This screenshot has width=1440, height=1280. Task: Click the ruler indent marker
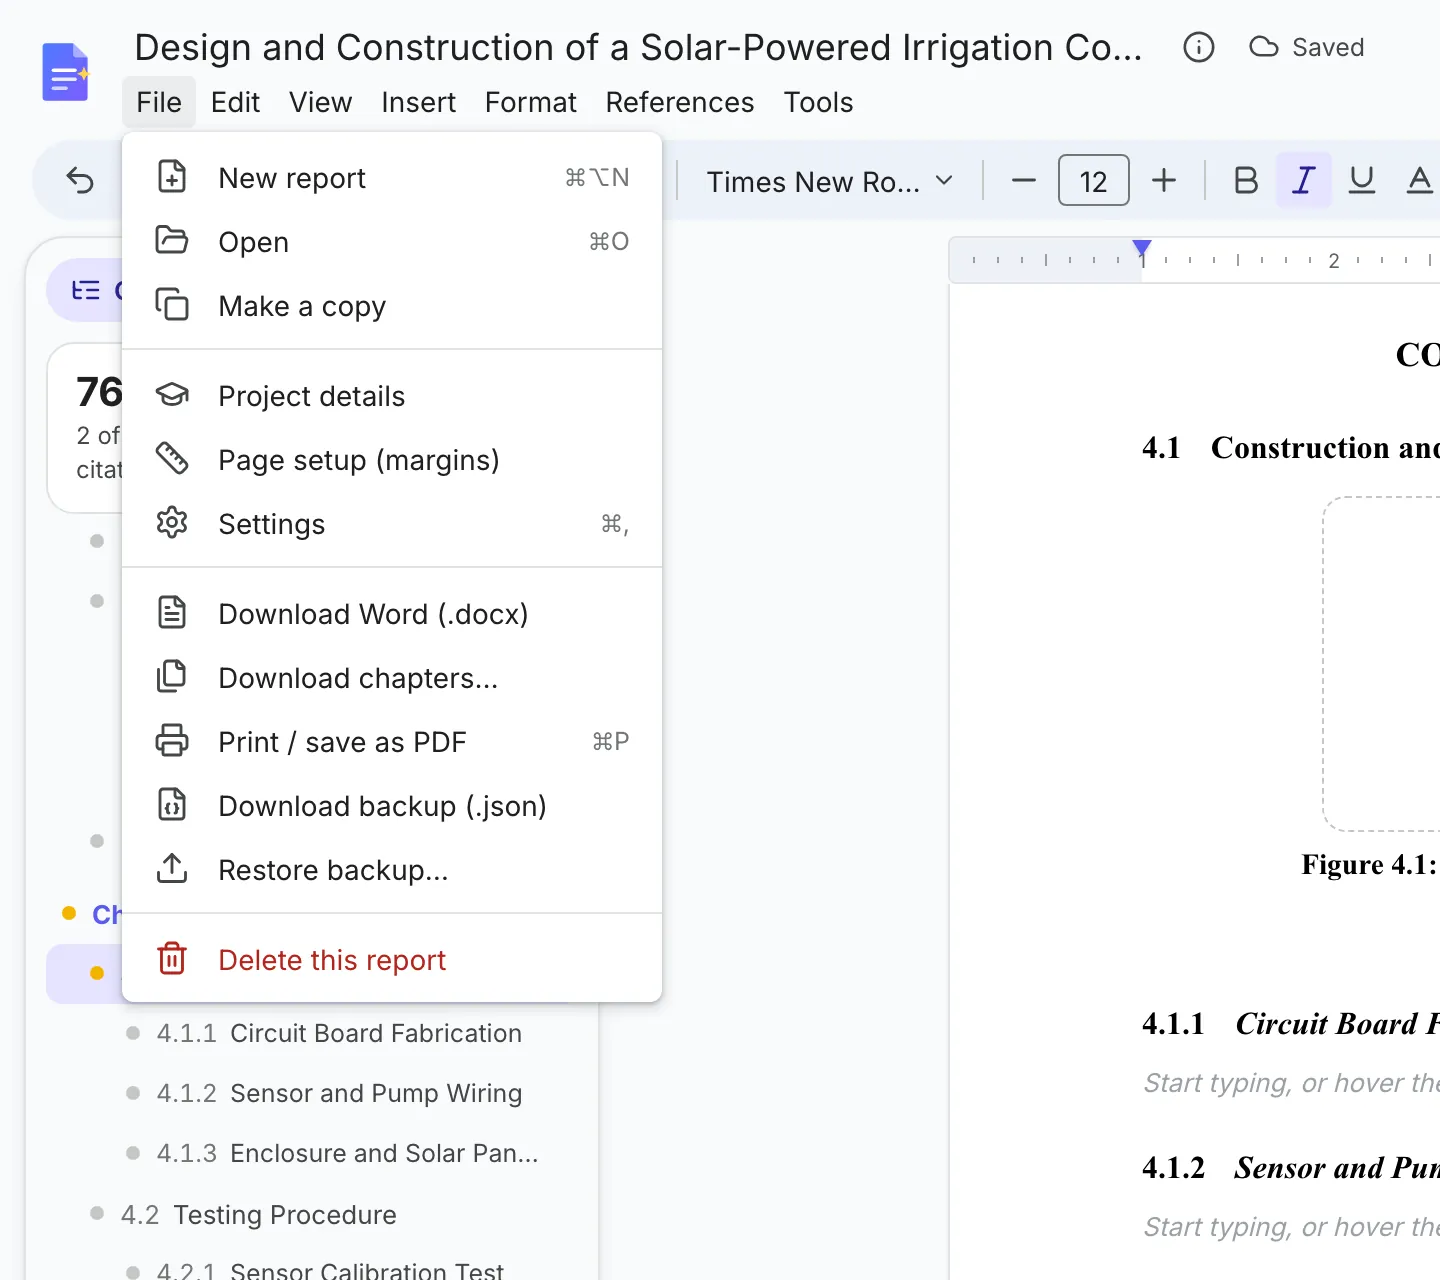click(1142, 249)
